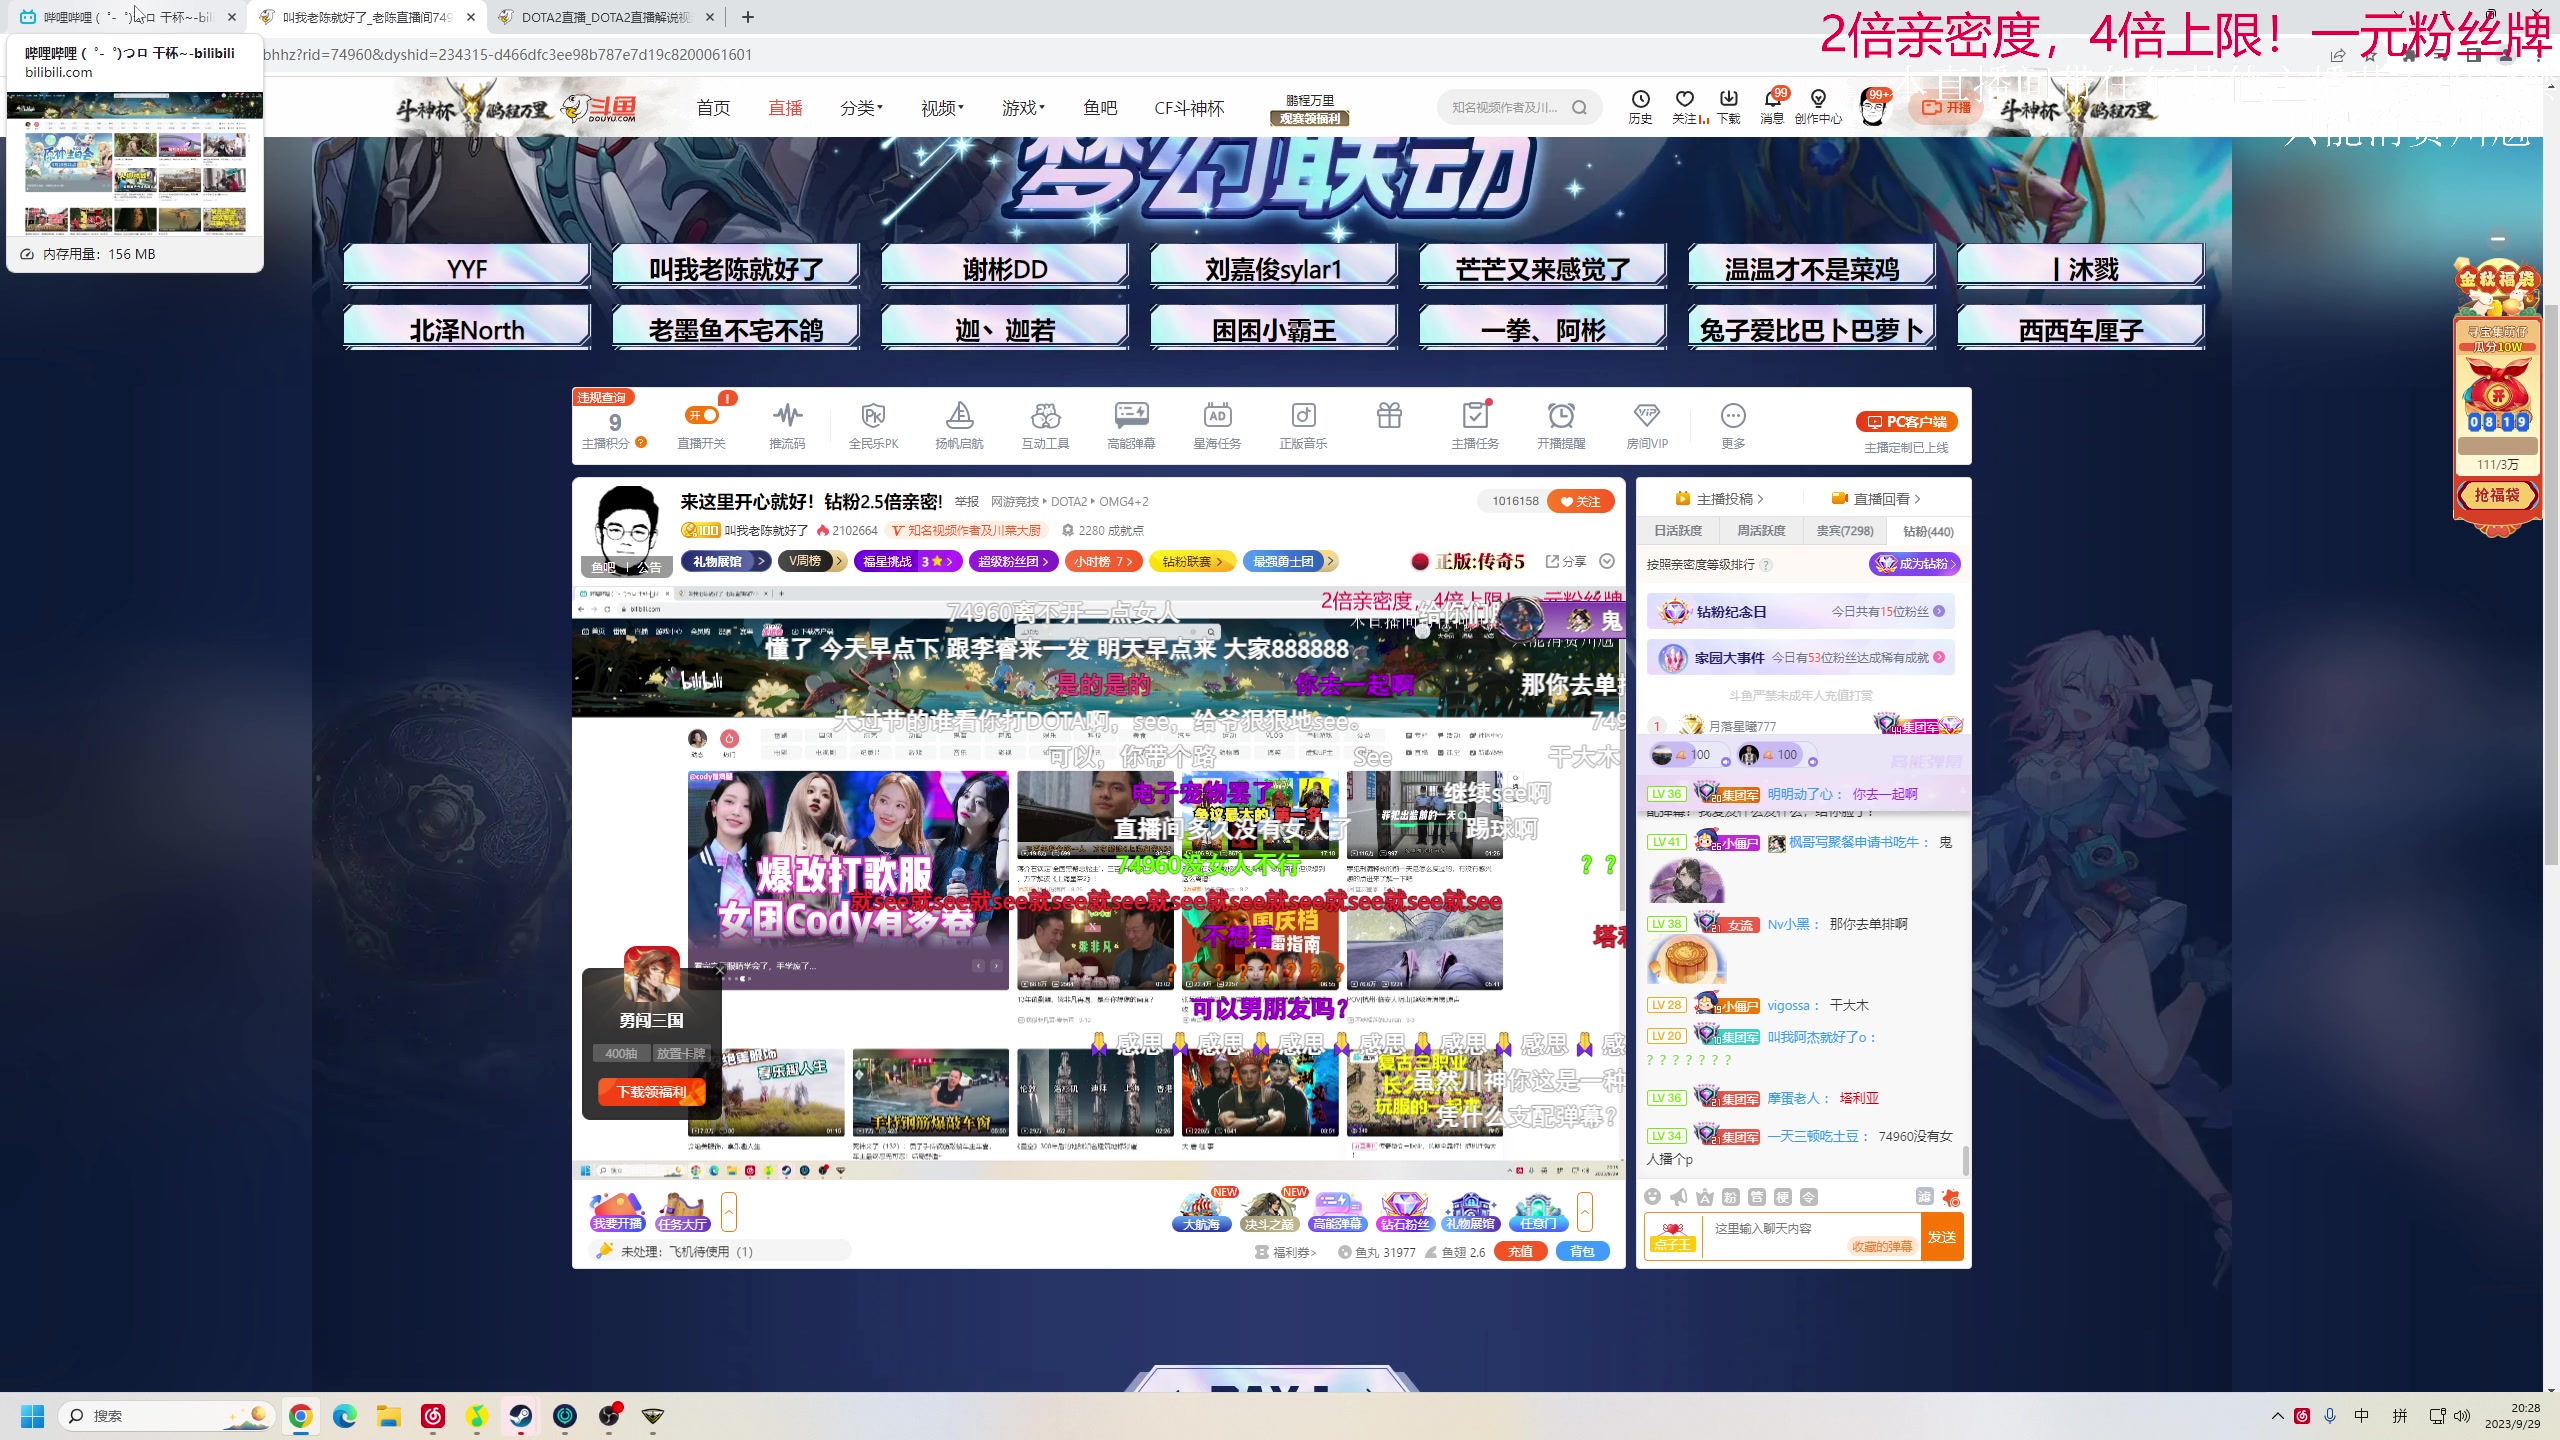Click 成为钻粉 button

coord(1914,564)
